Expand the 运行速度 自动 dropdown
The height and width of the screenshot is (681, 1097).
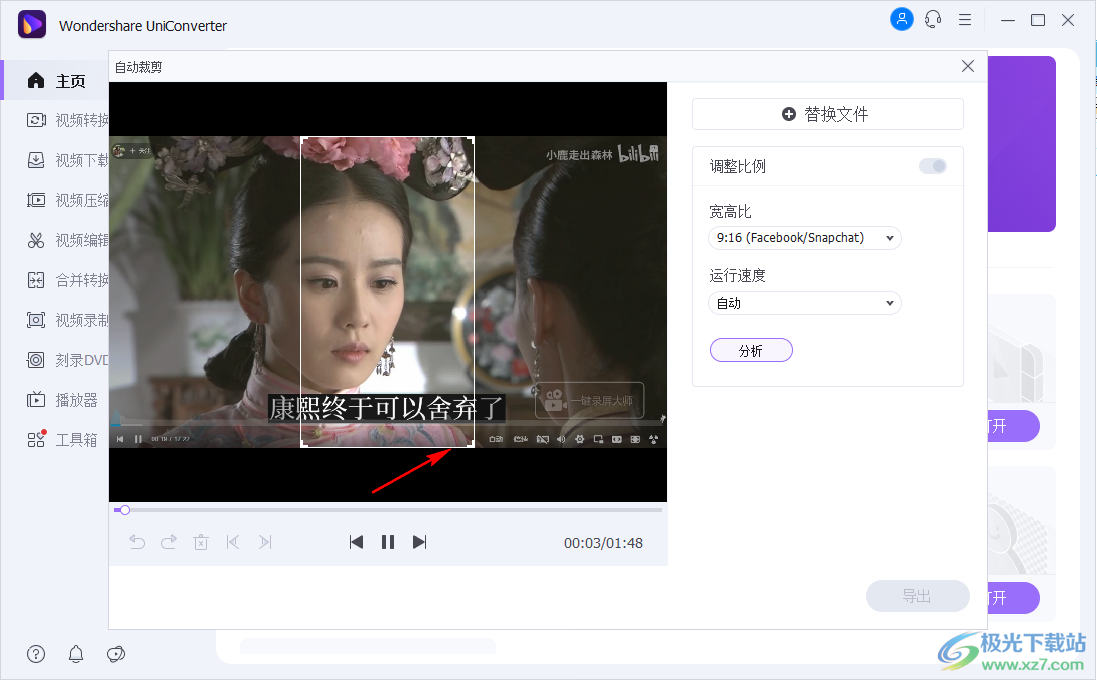tap(805, 303)
